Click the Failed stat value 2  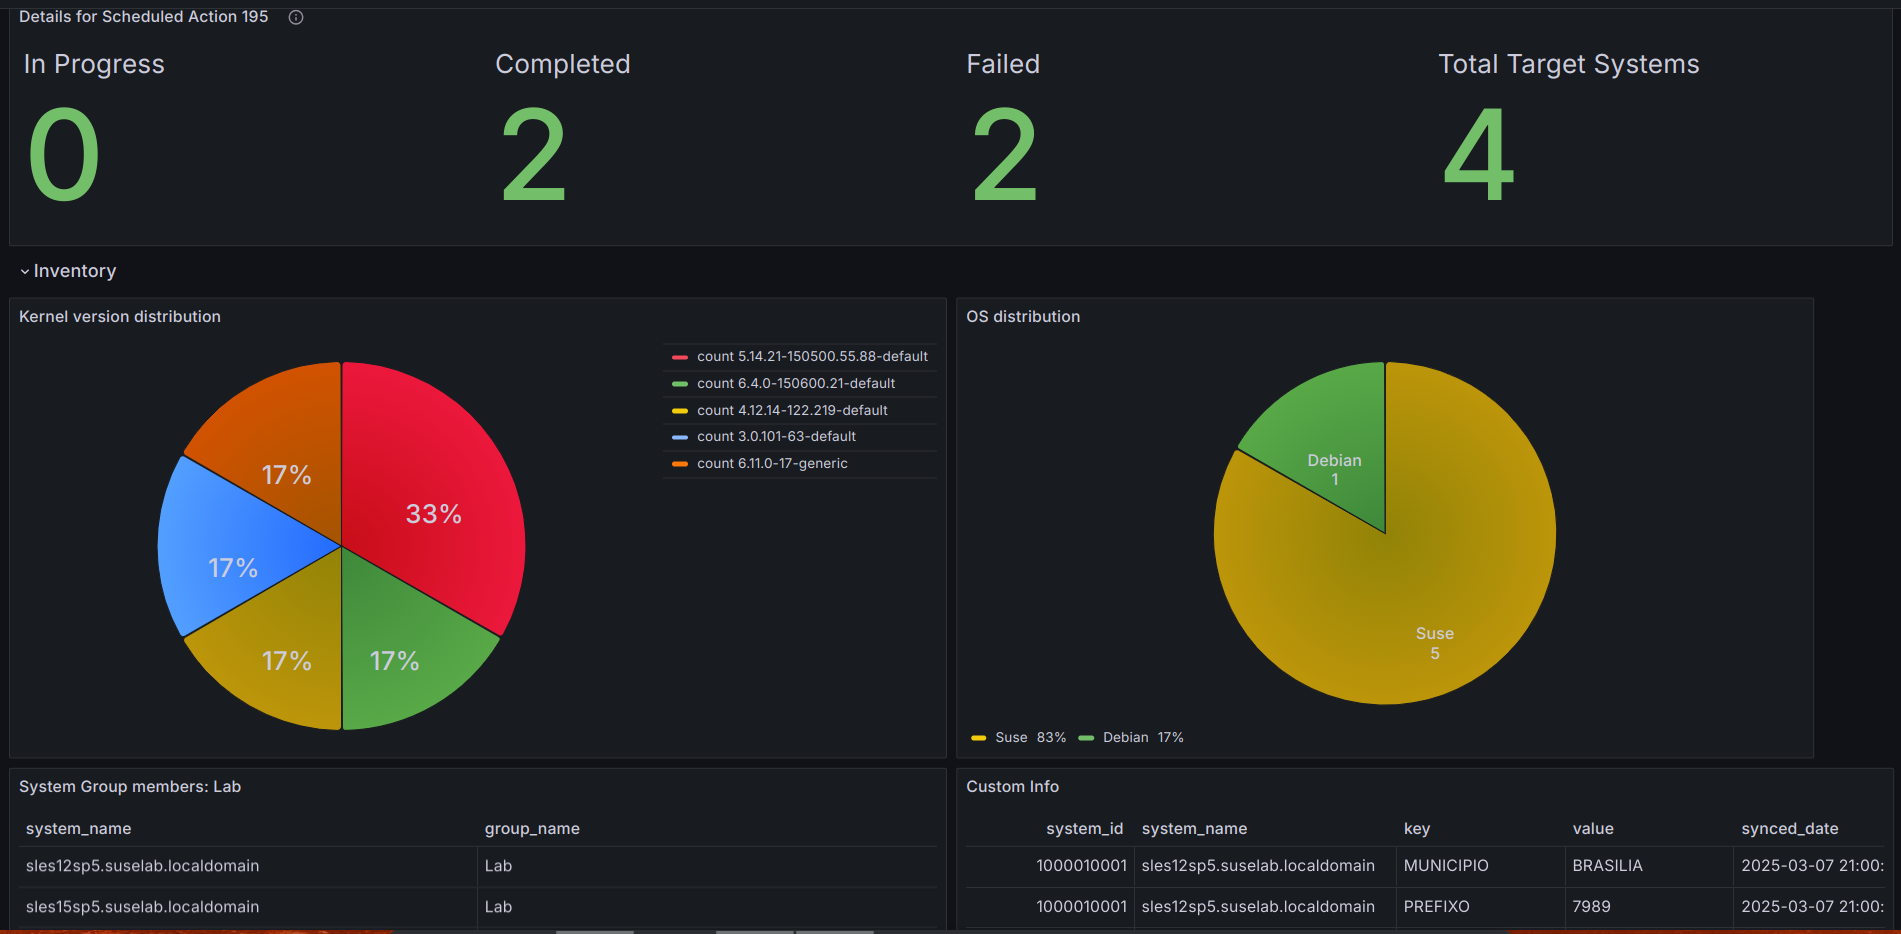coord(1005,155)
